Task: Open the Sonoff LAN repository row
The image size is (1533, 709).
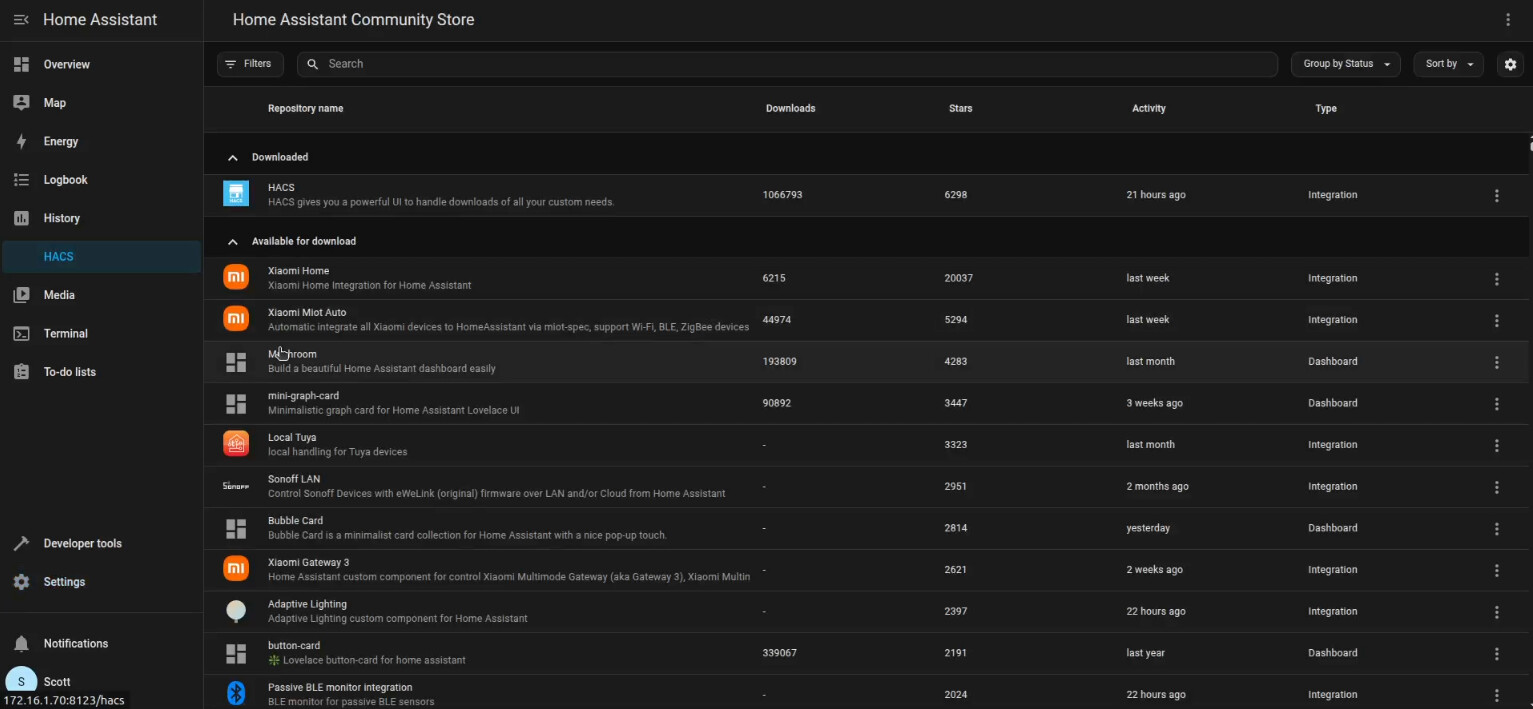Action: pos(866,487)
